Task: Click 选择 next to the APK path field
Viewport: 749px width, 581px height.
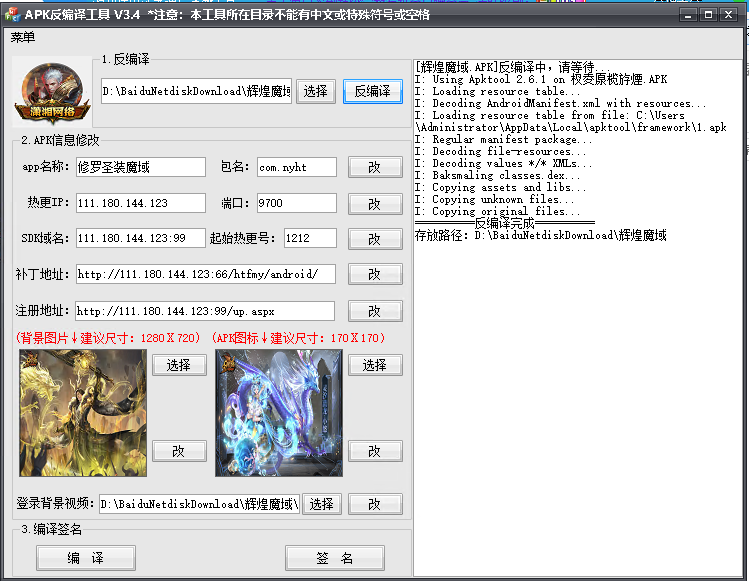Action: (315, 91)
